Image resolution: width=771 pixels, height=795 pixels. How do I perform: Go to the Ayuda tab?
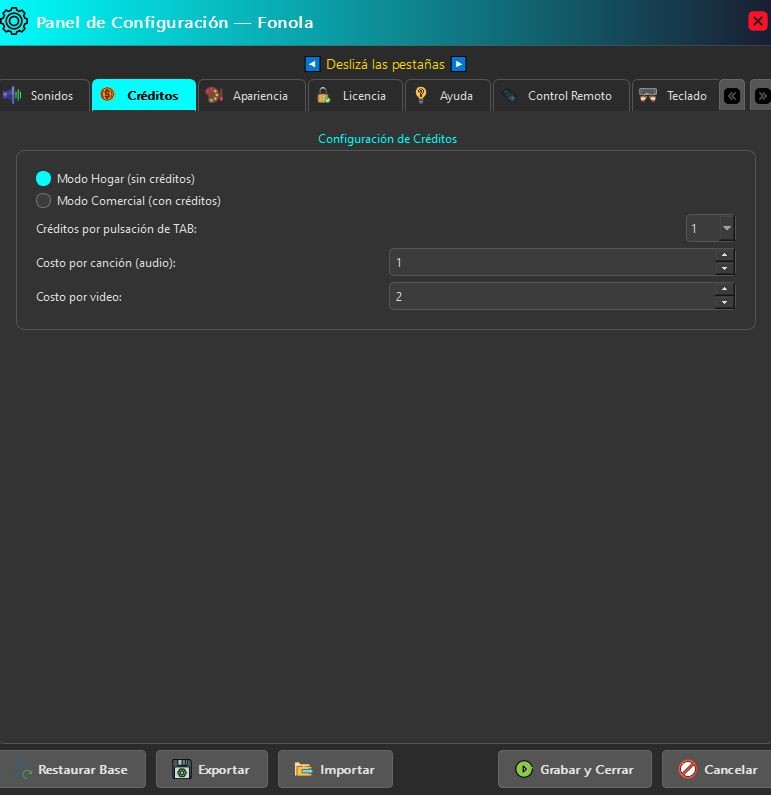coord(448,95)
